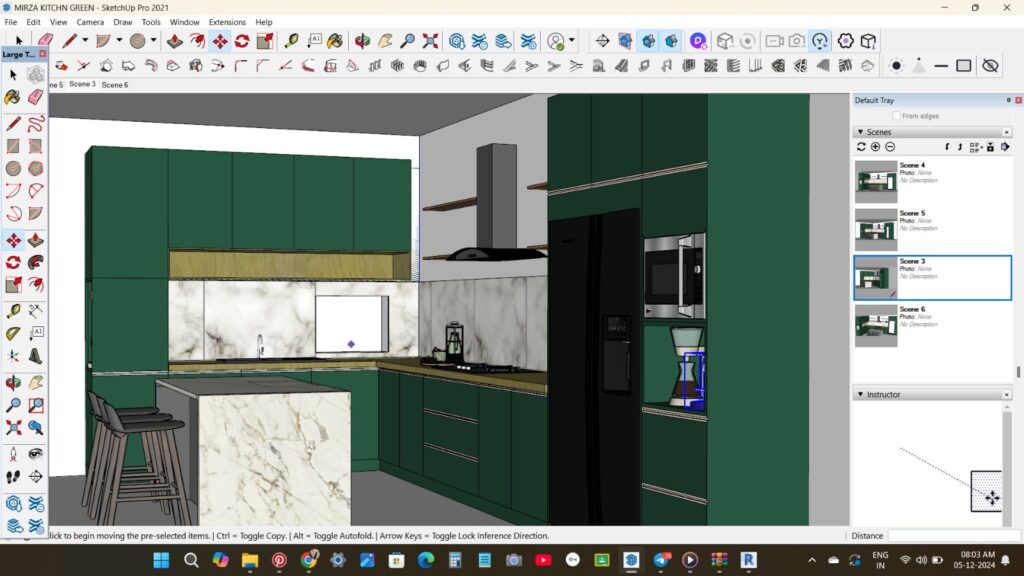Select the Paint Bucket tool in top toolbar
The width and height of the screenshot is (1024, 576).
pyautogui.click(x=335, y=40)
